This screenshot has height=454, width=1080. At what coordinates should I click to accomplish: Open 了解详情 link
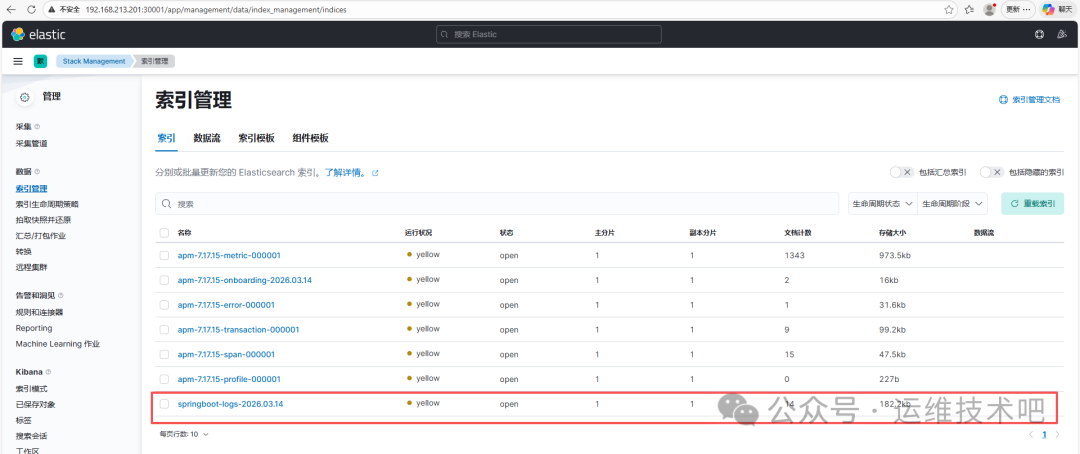pos(345,173)
